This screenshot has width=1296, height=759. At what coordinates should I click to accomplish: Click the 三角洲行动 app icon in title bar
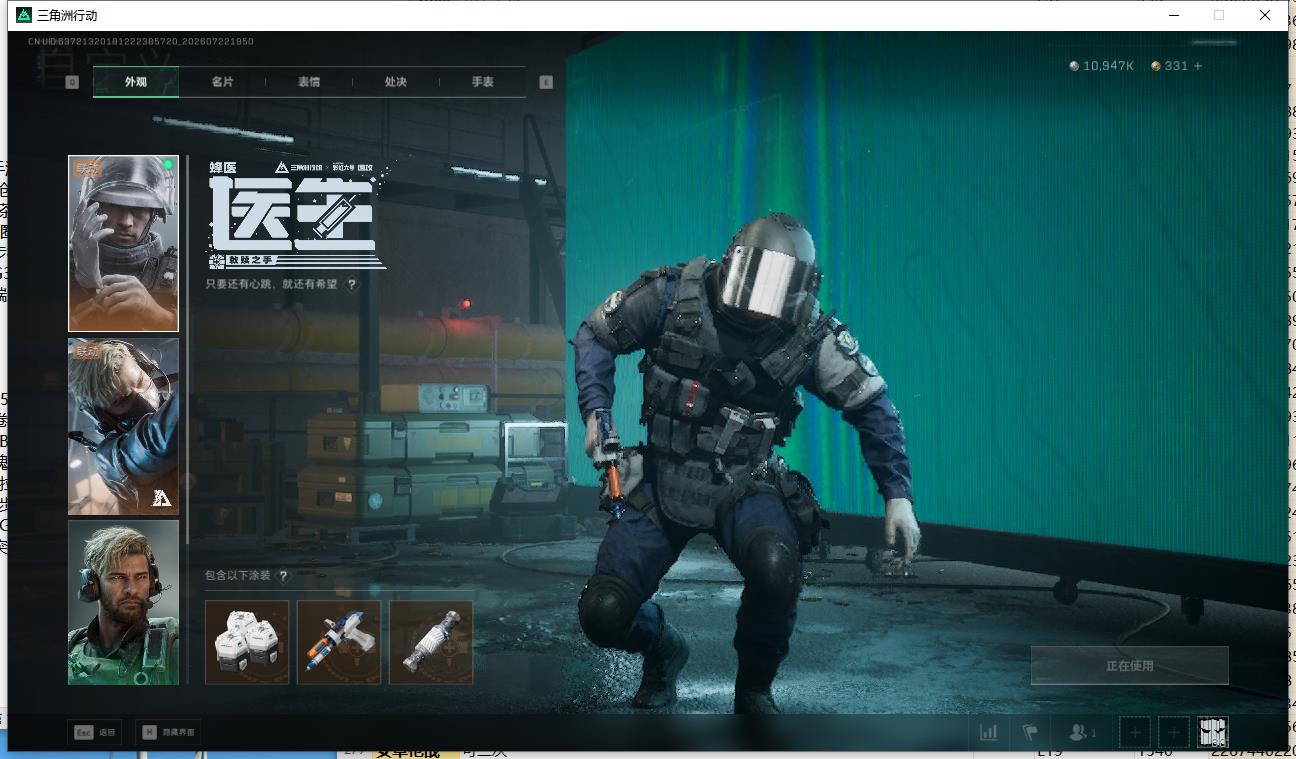(24, 15)
